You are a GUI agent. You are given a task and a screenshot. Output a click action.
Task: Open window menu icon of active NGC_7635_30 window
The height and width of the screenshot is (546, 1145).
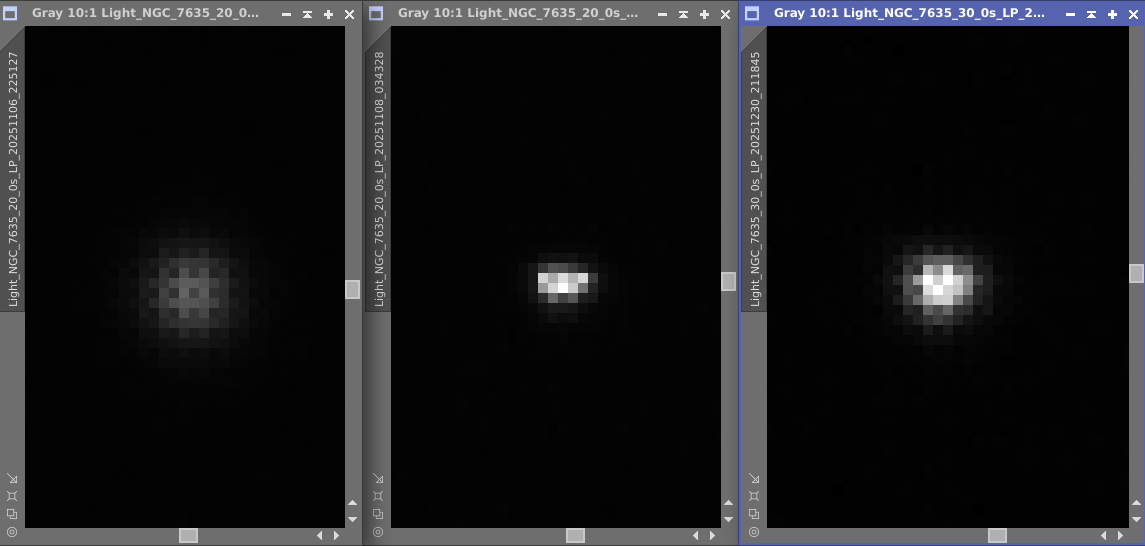tap(751, 13)
